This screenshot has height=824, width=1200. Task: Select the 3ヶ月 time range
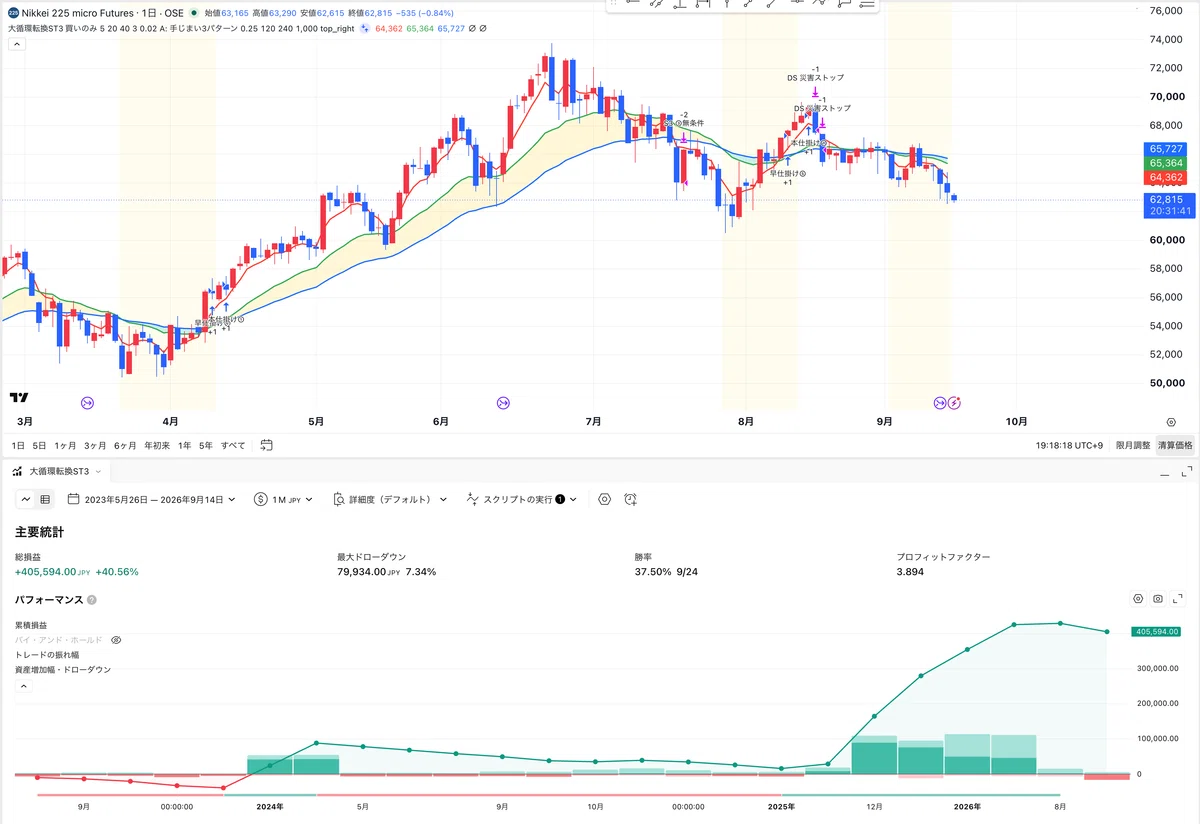tap(96, 445)
